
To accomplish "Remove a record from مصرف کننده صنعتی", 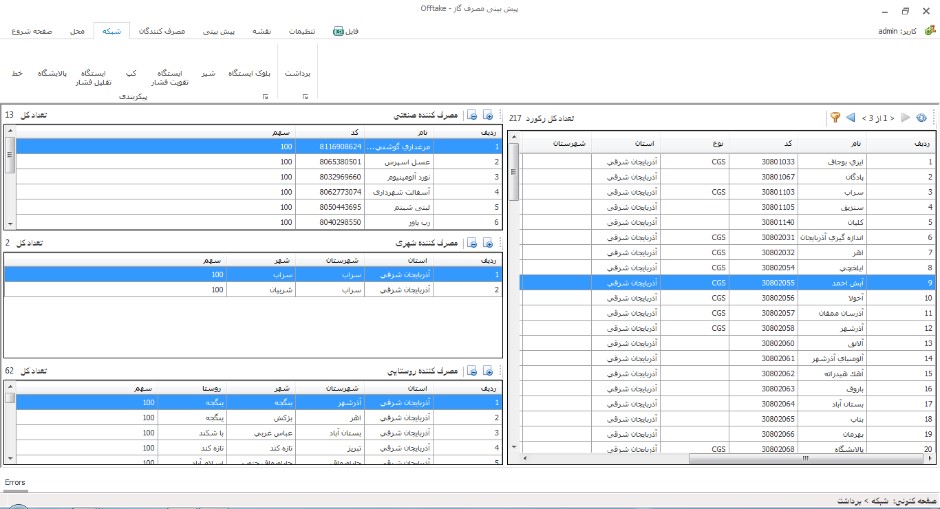I will point(473,116).
